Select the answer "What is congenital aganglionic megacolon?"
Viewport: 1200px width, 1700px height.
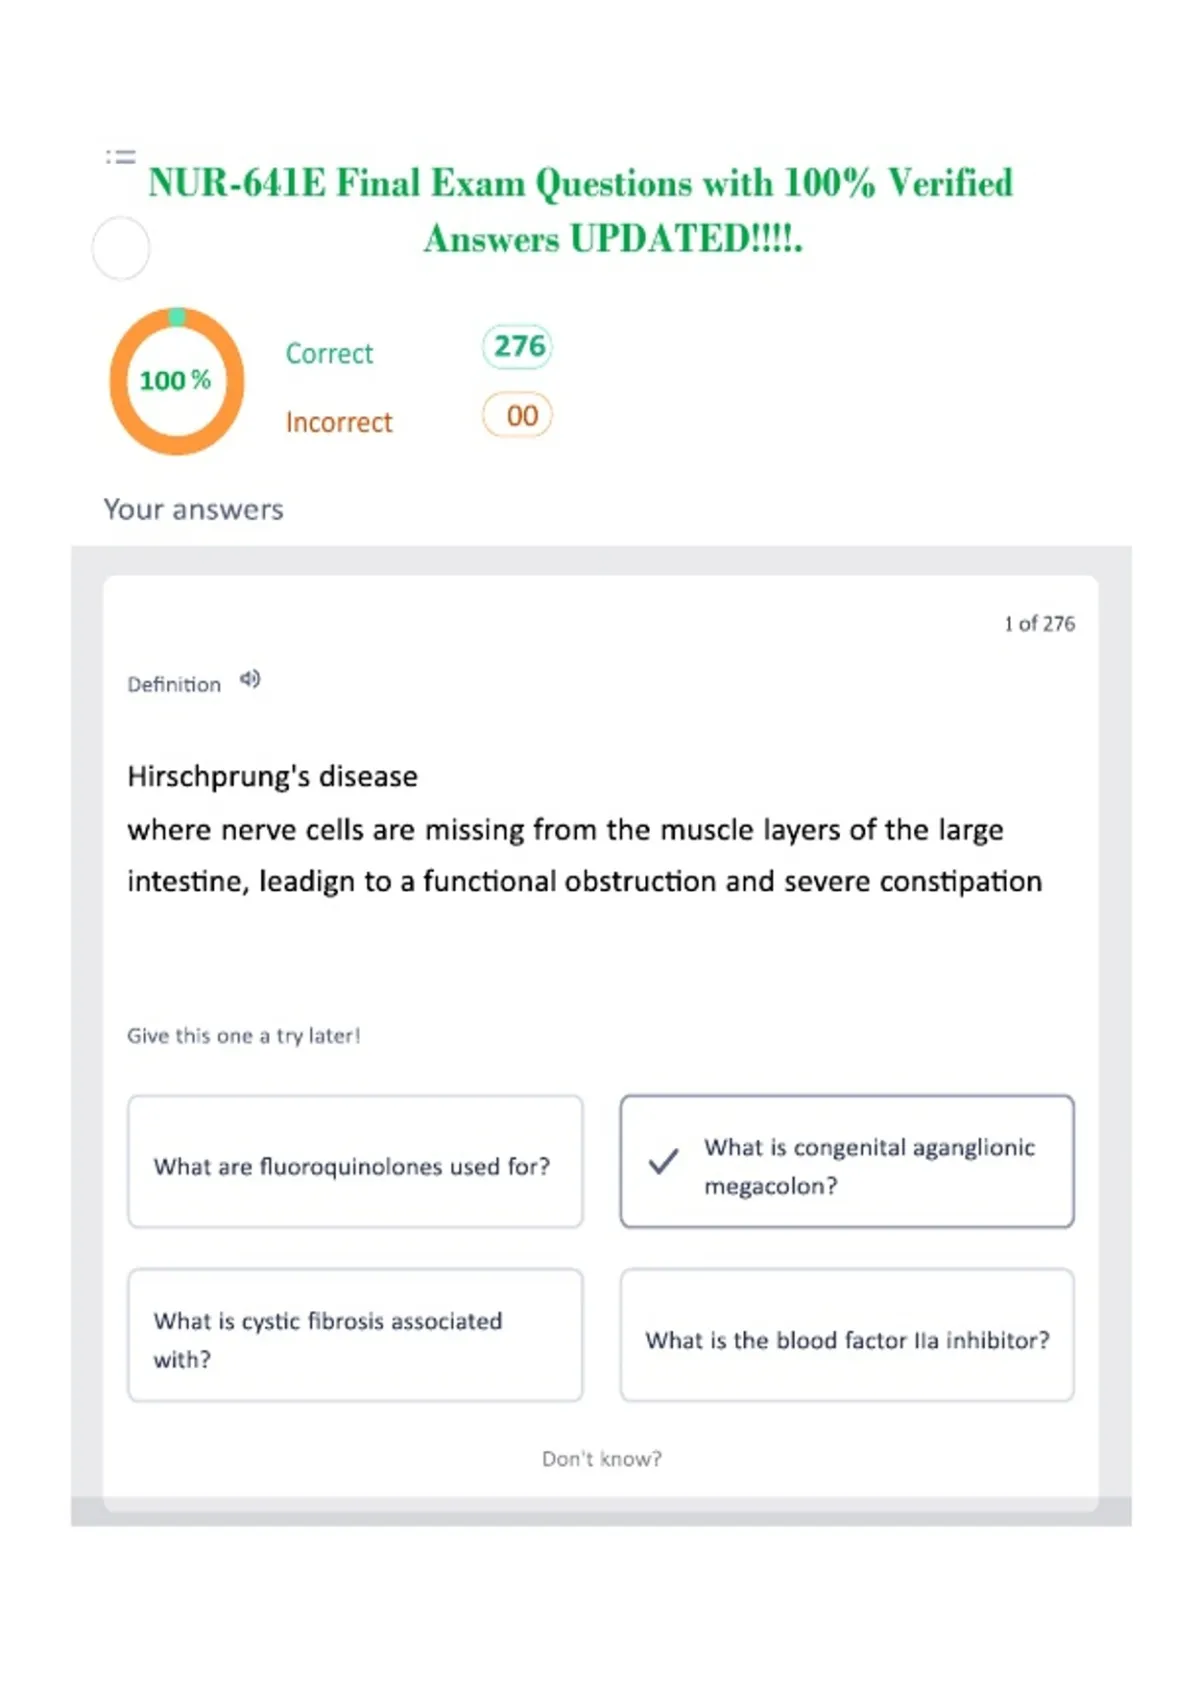point(847,1161)
